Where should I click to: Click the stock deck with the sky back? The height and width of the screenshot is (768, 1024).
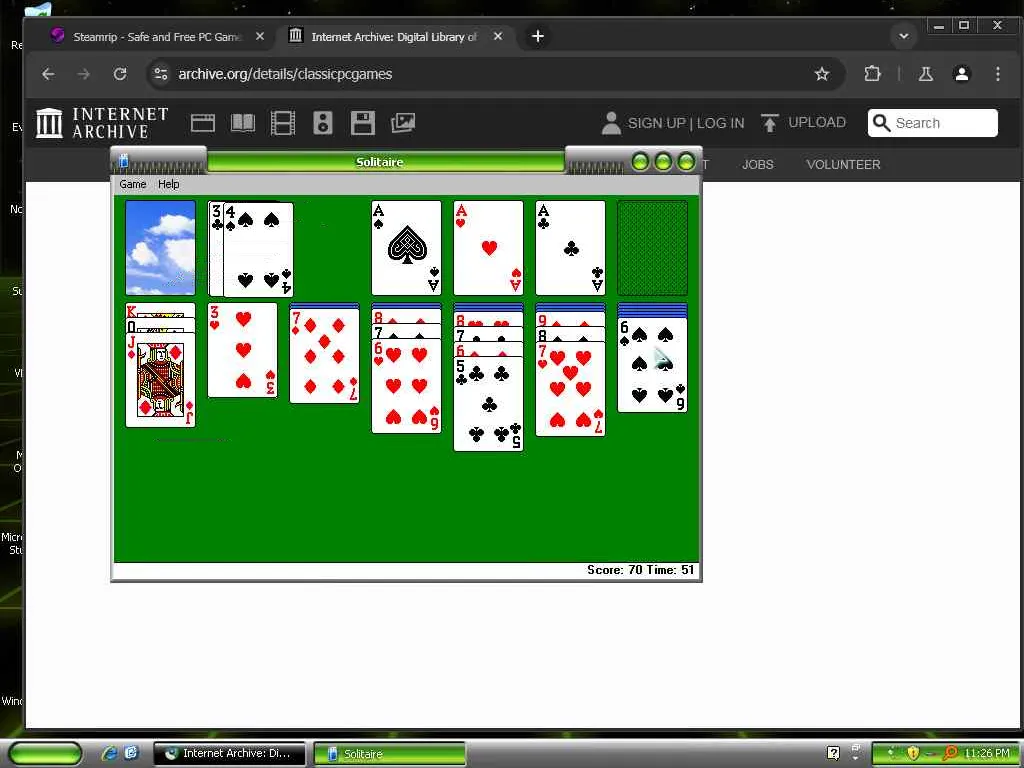(x=160, y=248)
